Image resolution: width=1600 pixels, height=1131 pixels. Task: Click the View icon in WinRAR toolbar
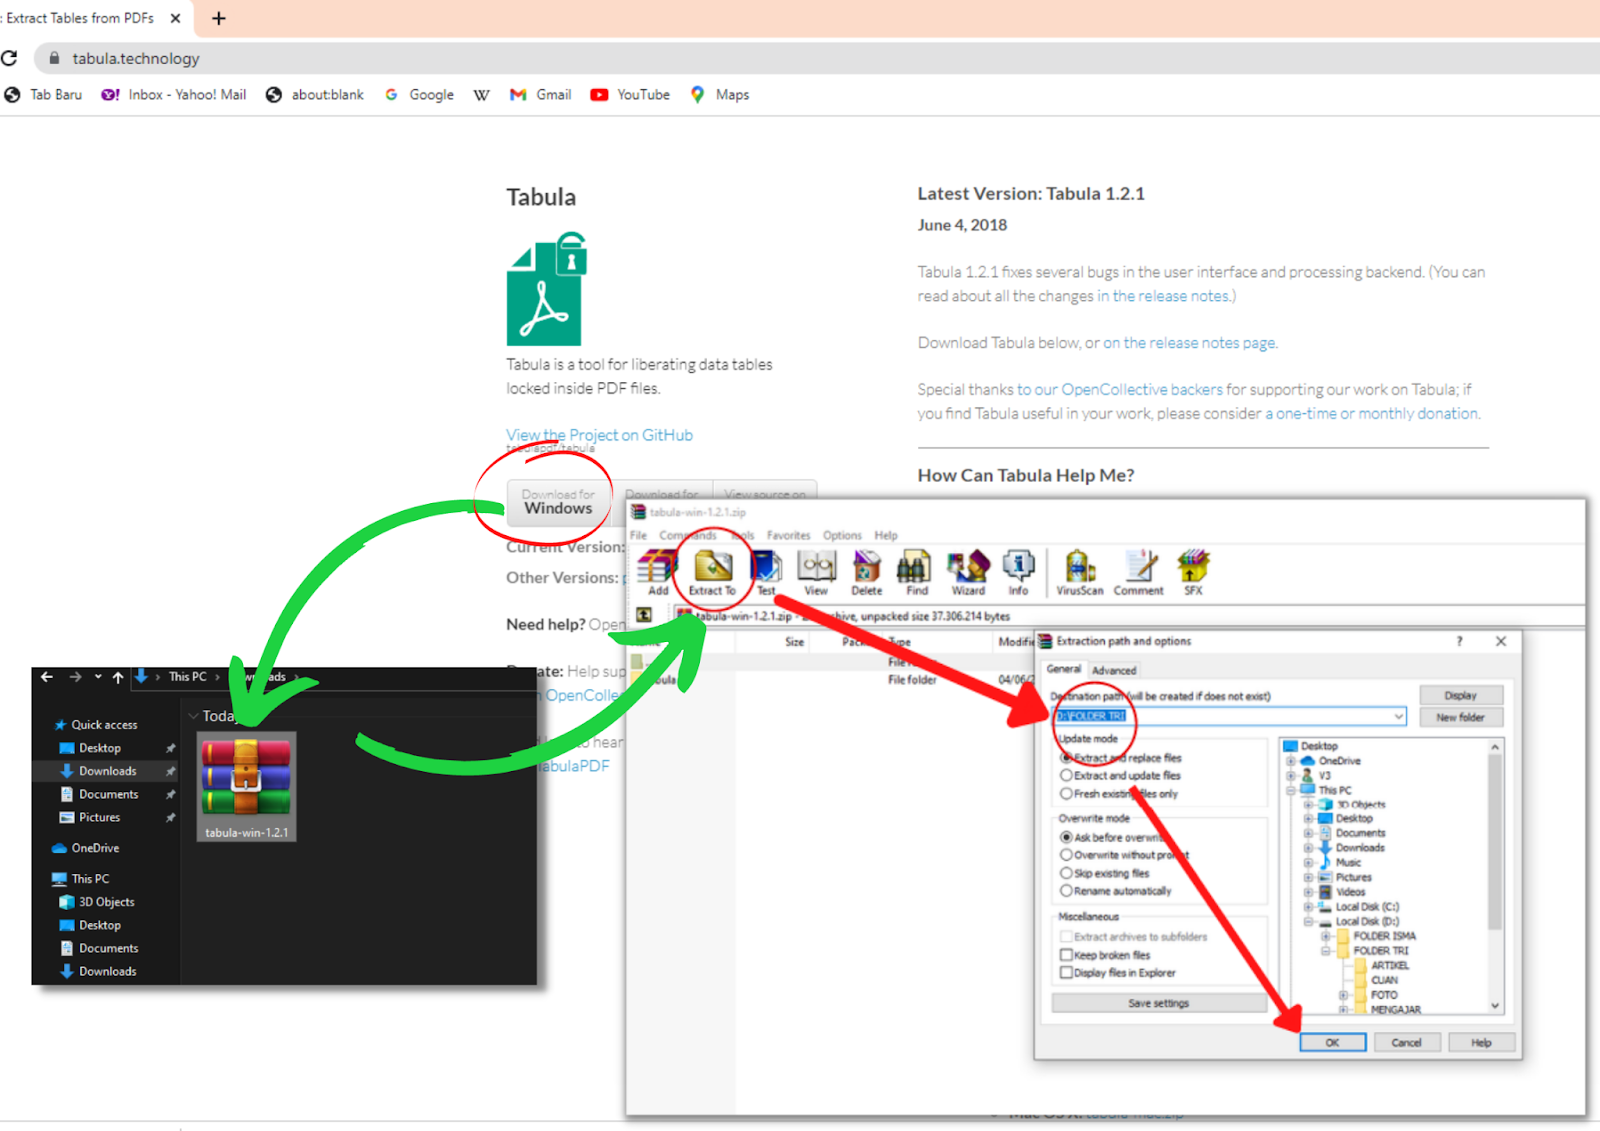[816, 572]
